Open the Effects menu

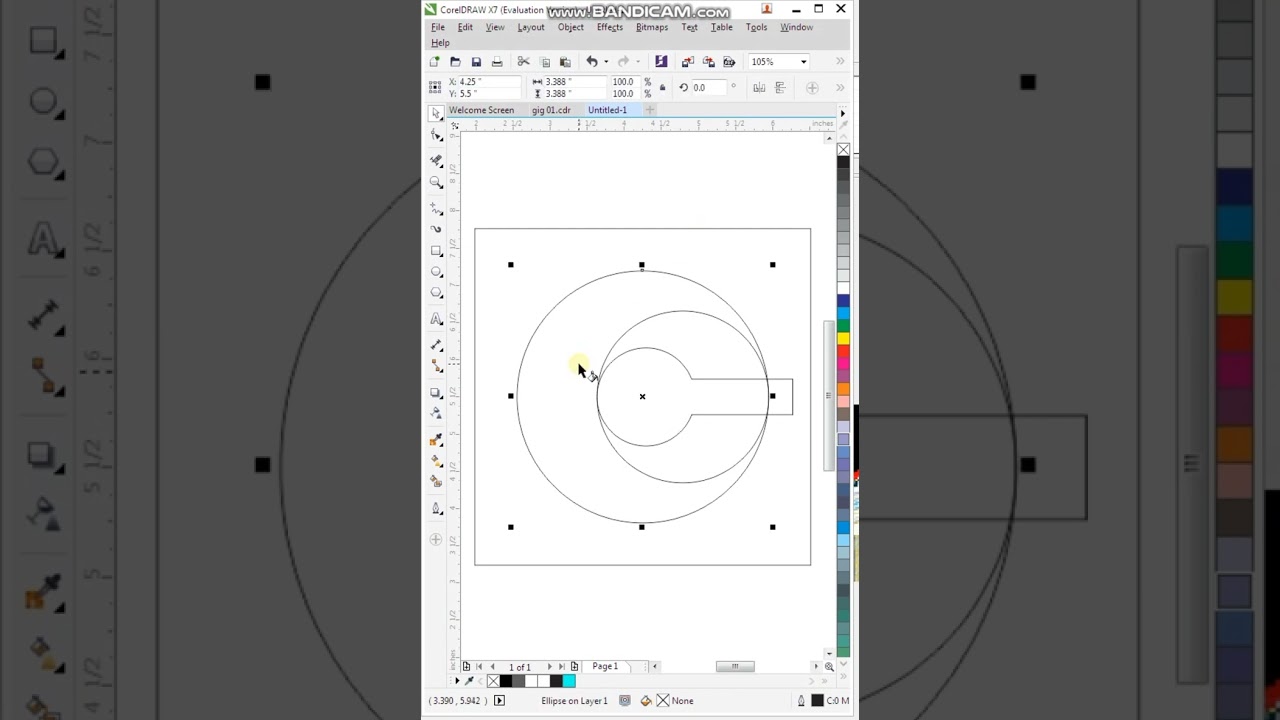click(x=610, y=27)
